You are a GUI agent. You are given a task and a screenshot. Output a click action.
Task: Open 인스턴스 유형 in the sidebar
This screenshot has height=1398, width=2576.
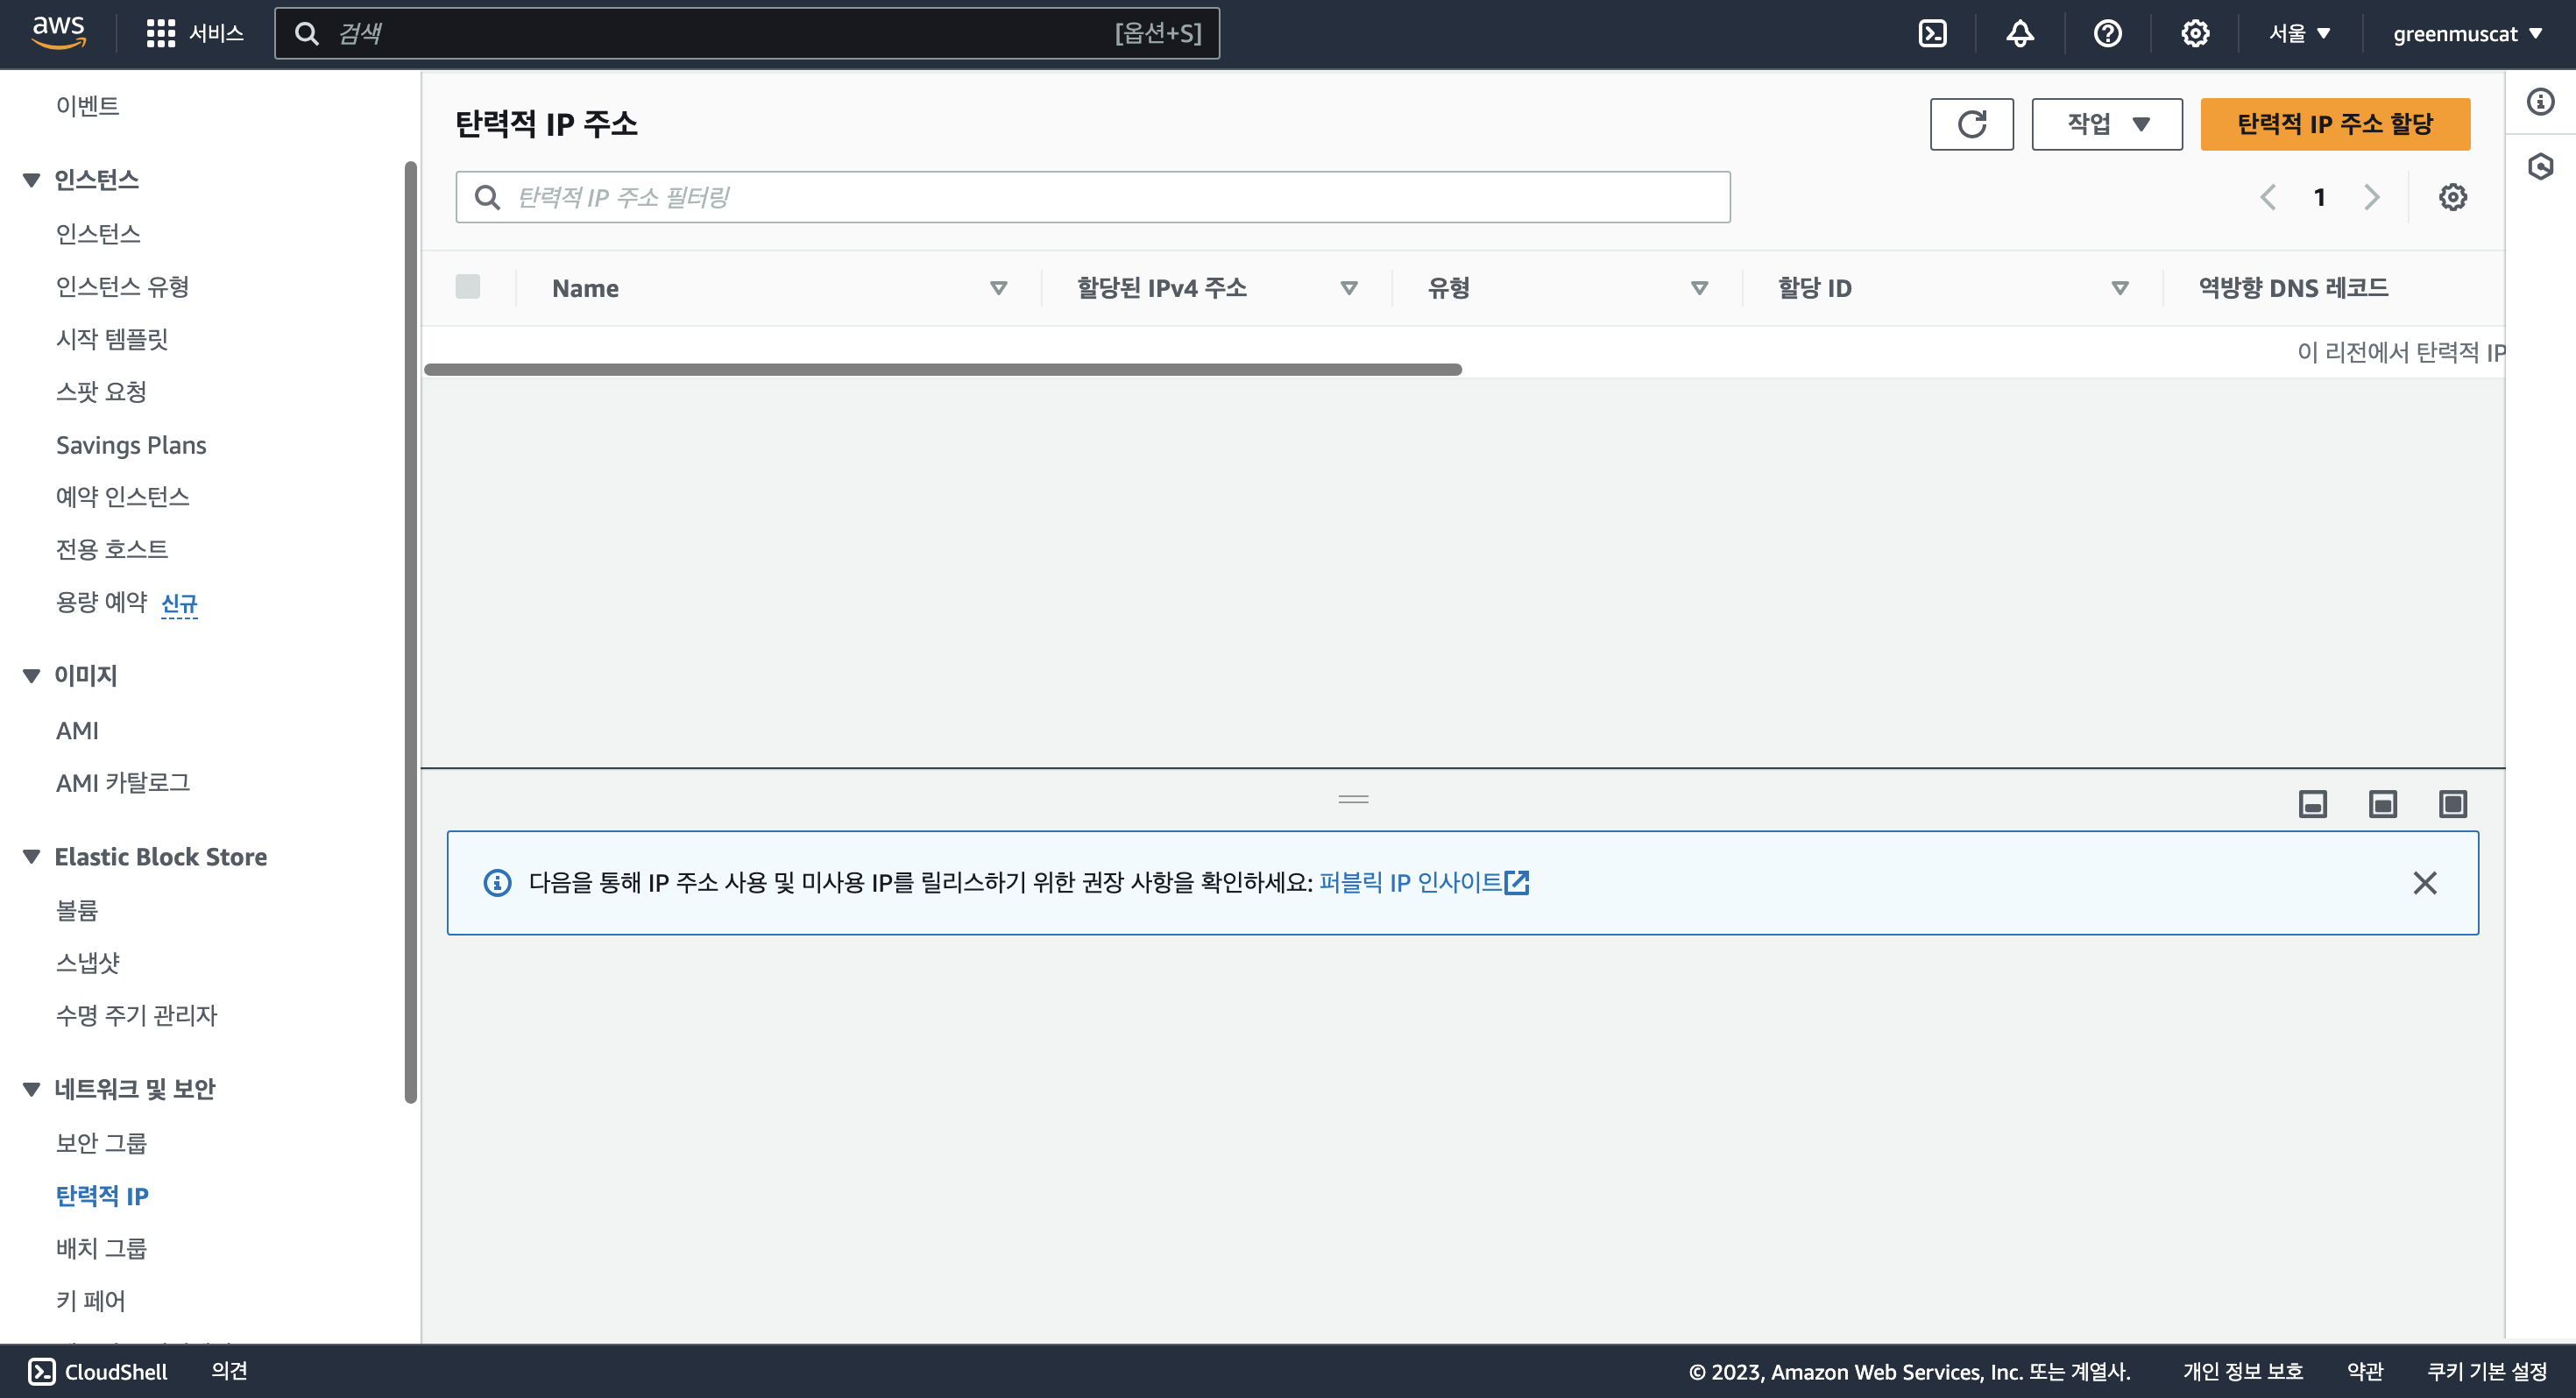point(122,287)
